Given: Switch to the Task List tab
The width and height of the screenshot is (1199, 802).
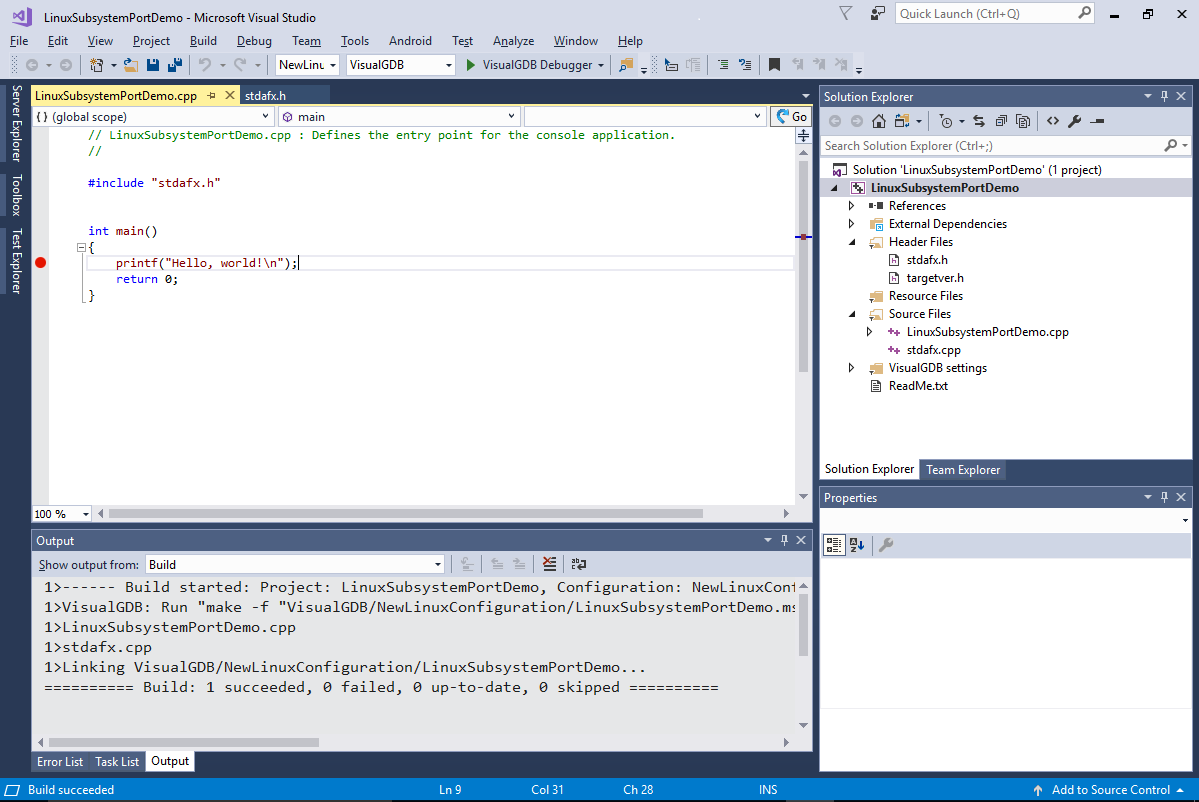Looking at the screenshot, I should pos(117,761).
